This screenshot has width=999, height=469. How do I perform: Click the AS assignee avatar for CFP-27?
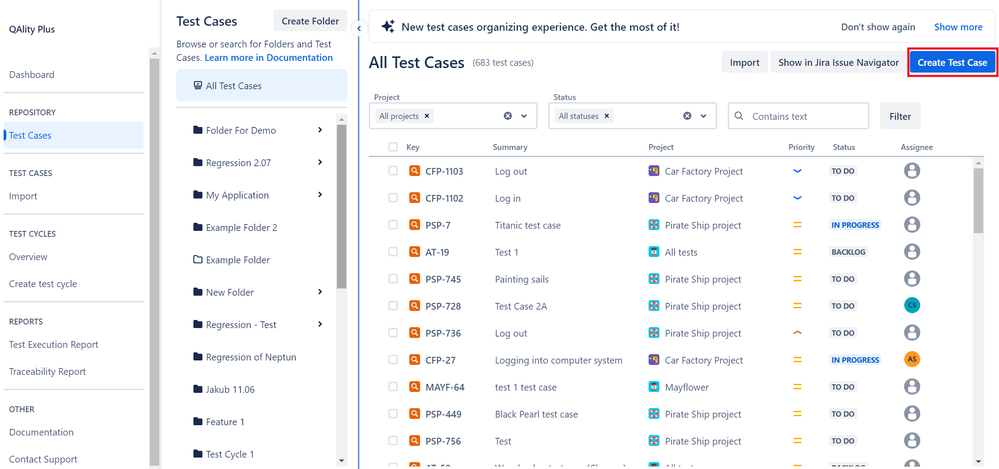[x=911, y=360]
